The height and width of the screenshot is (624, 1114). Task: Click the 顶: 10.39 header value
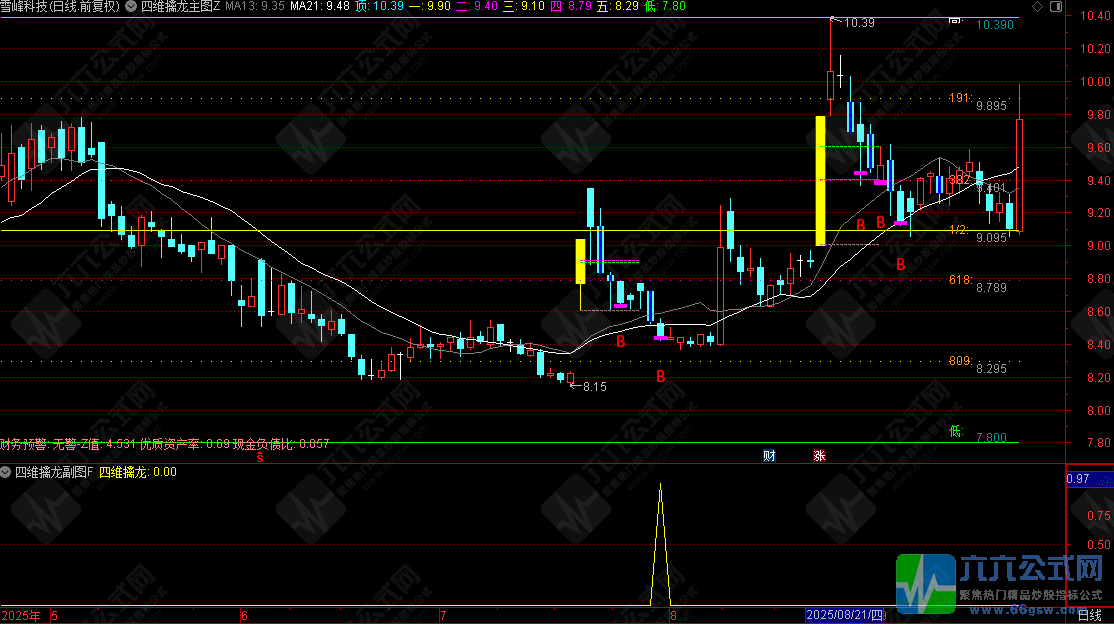point(381,6)
